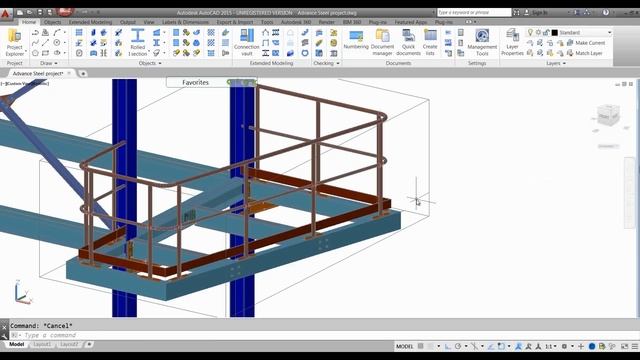Click the Save icon in quick access
The image size is (640, 360).
click(40, 13)
